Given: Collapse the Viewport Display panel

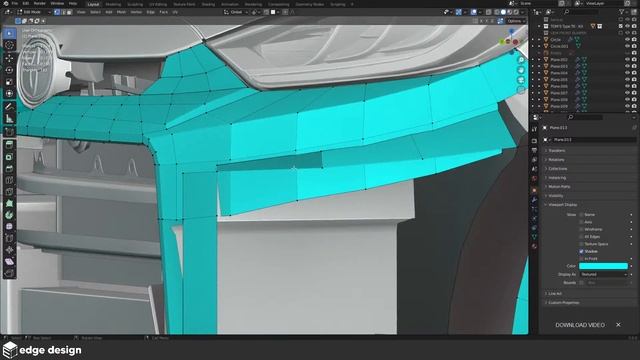Looking at the screenshot, I should click(589, 204).
